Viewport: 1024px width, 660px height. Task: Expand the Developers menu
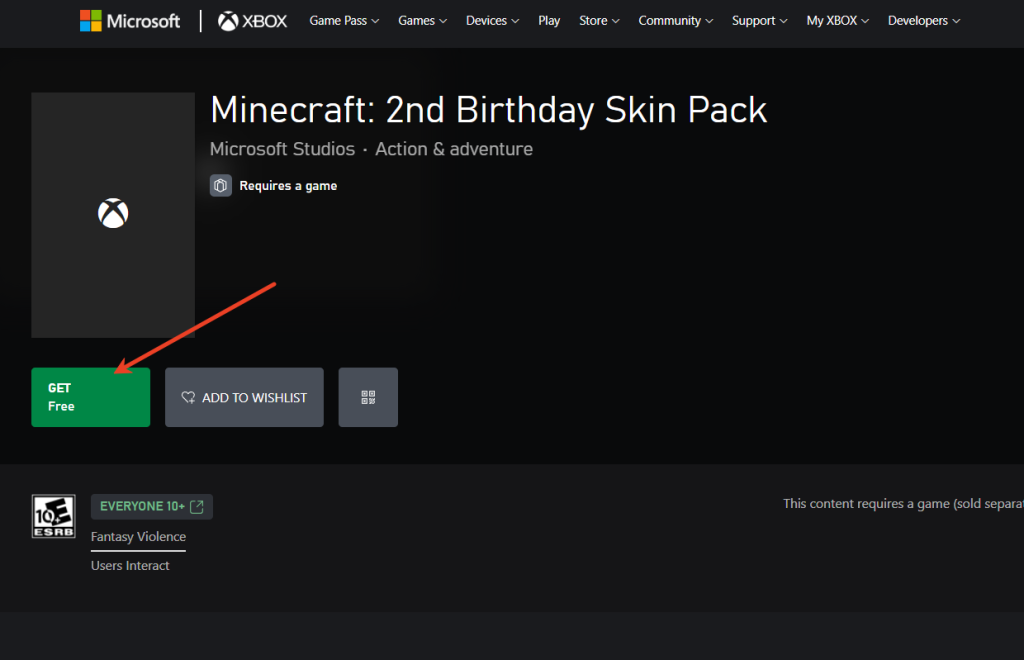[x=923, y=21]
